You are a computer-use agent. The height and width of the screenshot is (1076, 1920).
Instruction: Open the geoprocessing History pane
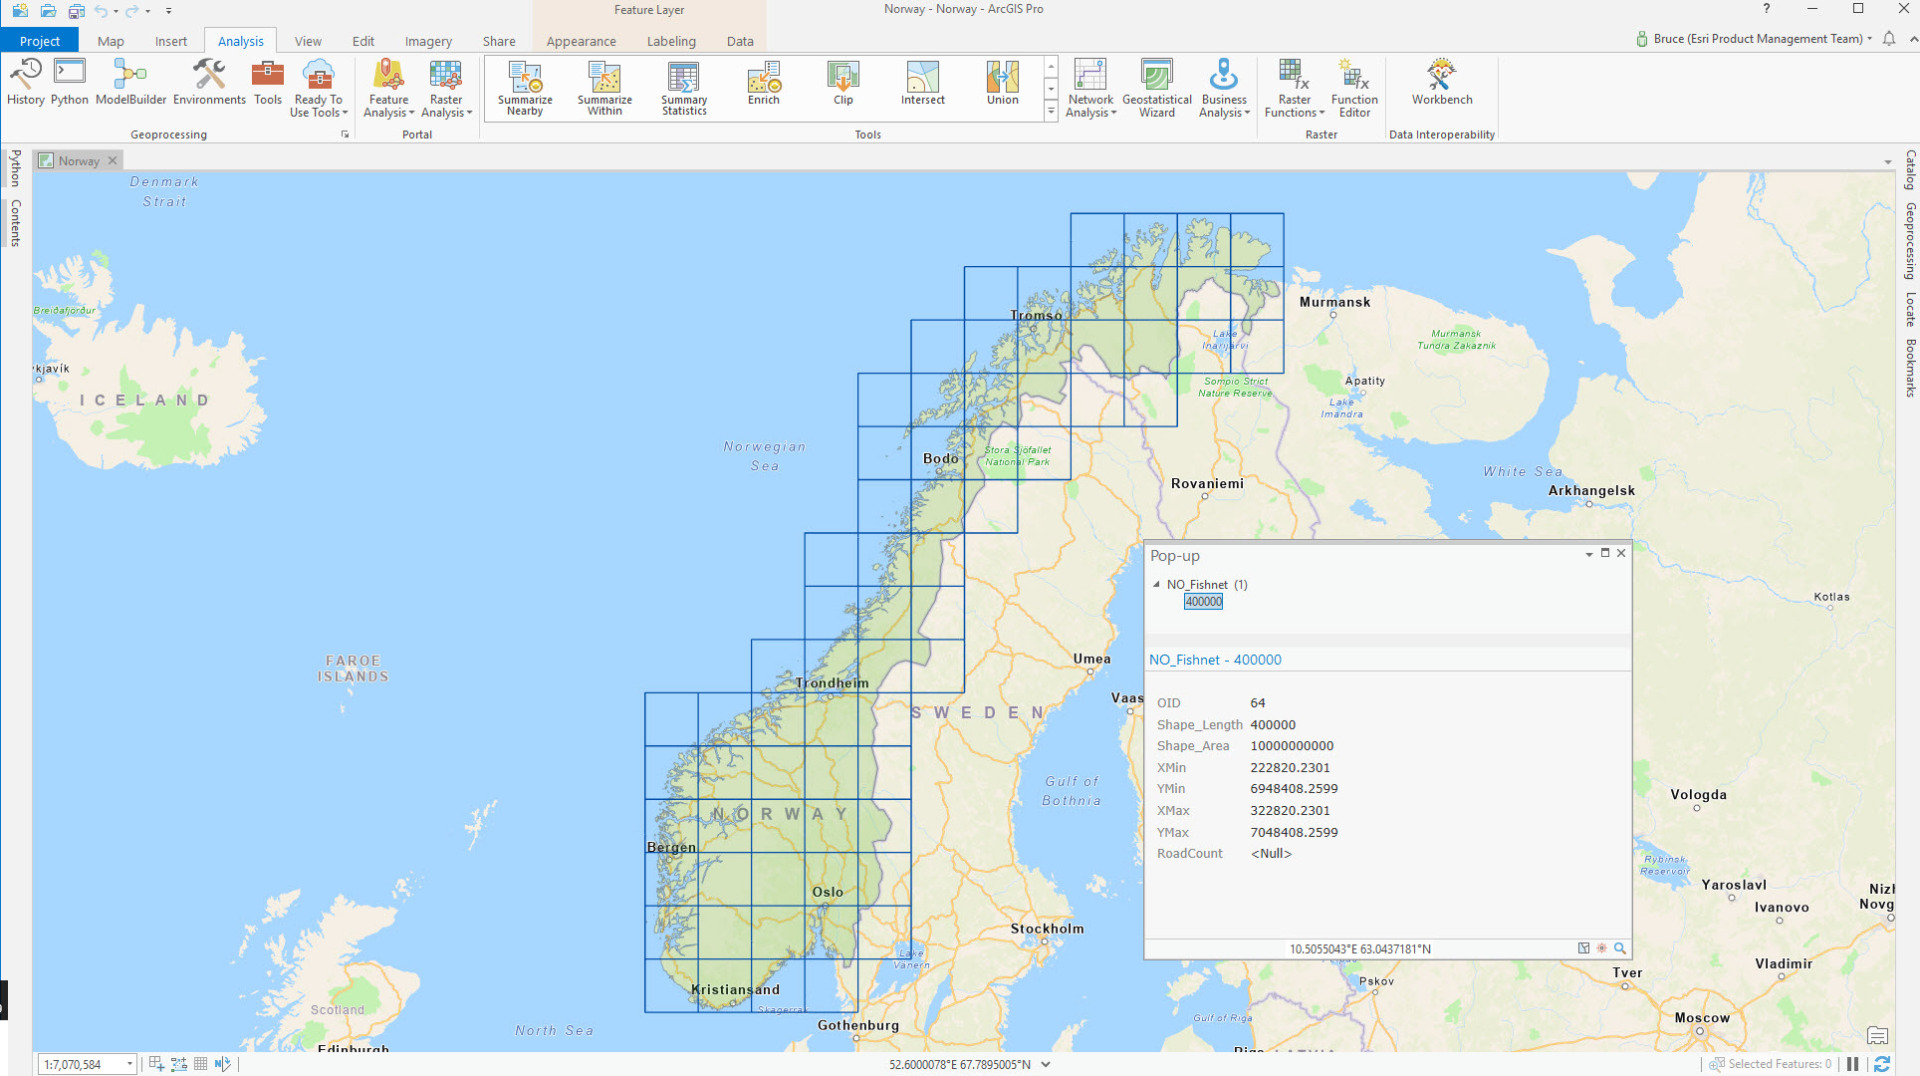coord(25,82)
